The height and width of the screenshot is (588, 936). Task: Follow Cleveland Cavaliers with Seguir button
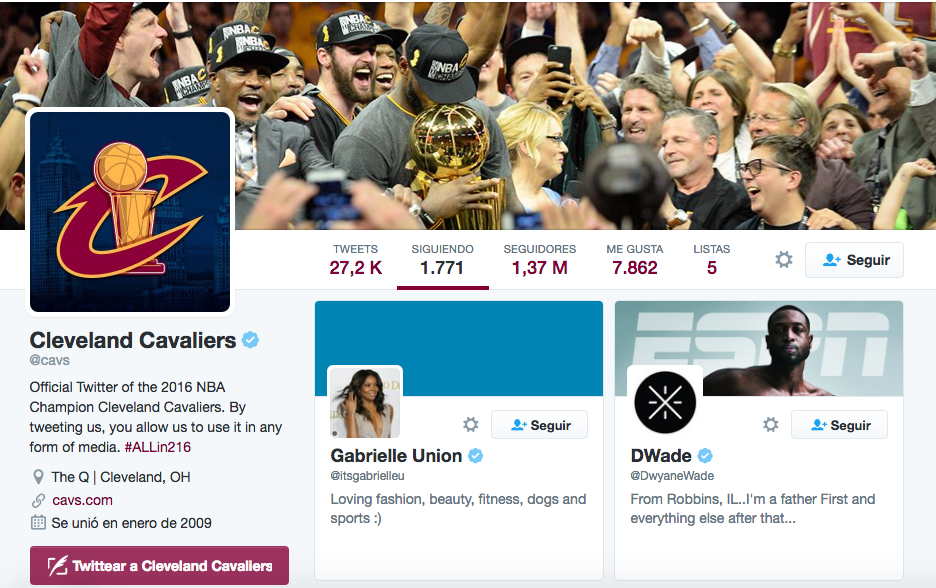pyautogui.click(x=854, y=260)
